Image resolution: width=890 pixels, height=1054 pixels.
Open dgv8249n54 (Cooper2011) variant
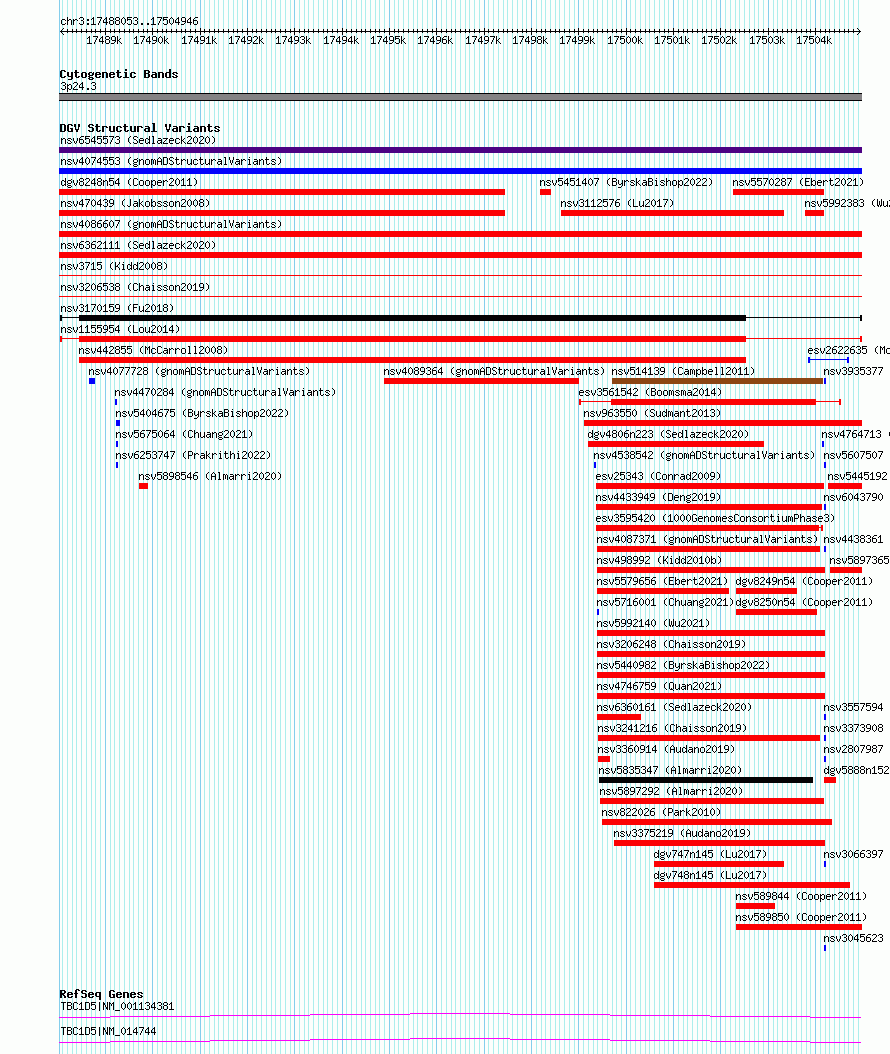pos(804,581)
